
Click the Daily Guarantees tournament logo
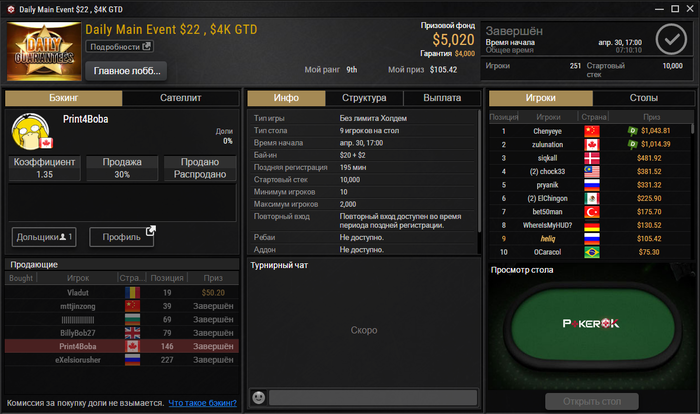[x=44, y=51]
